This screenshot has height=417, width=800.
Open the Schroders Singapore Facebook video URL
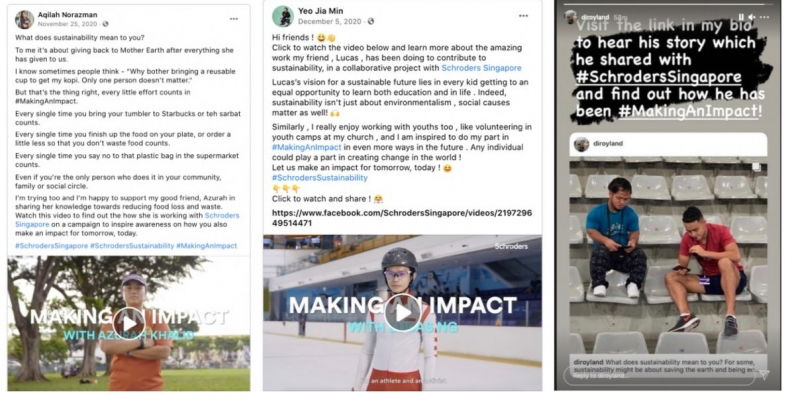[402, 218]
